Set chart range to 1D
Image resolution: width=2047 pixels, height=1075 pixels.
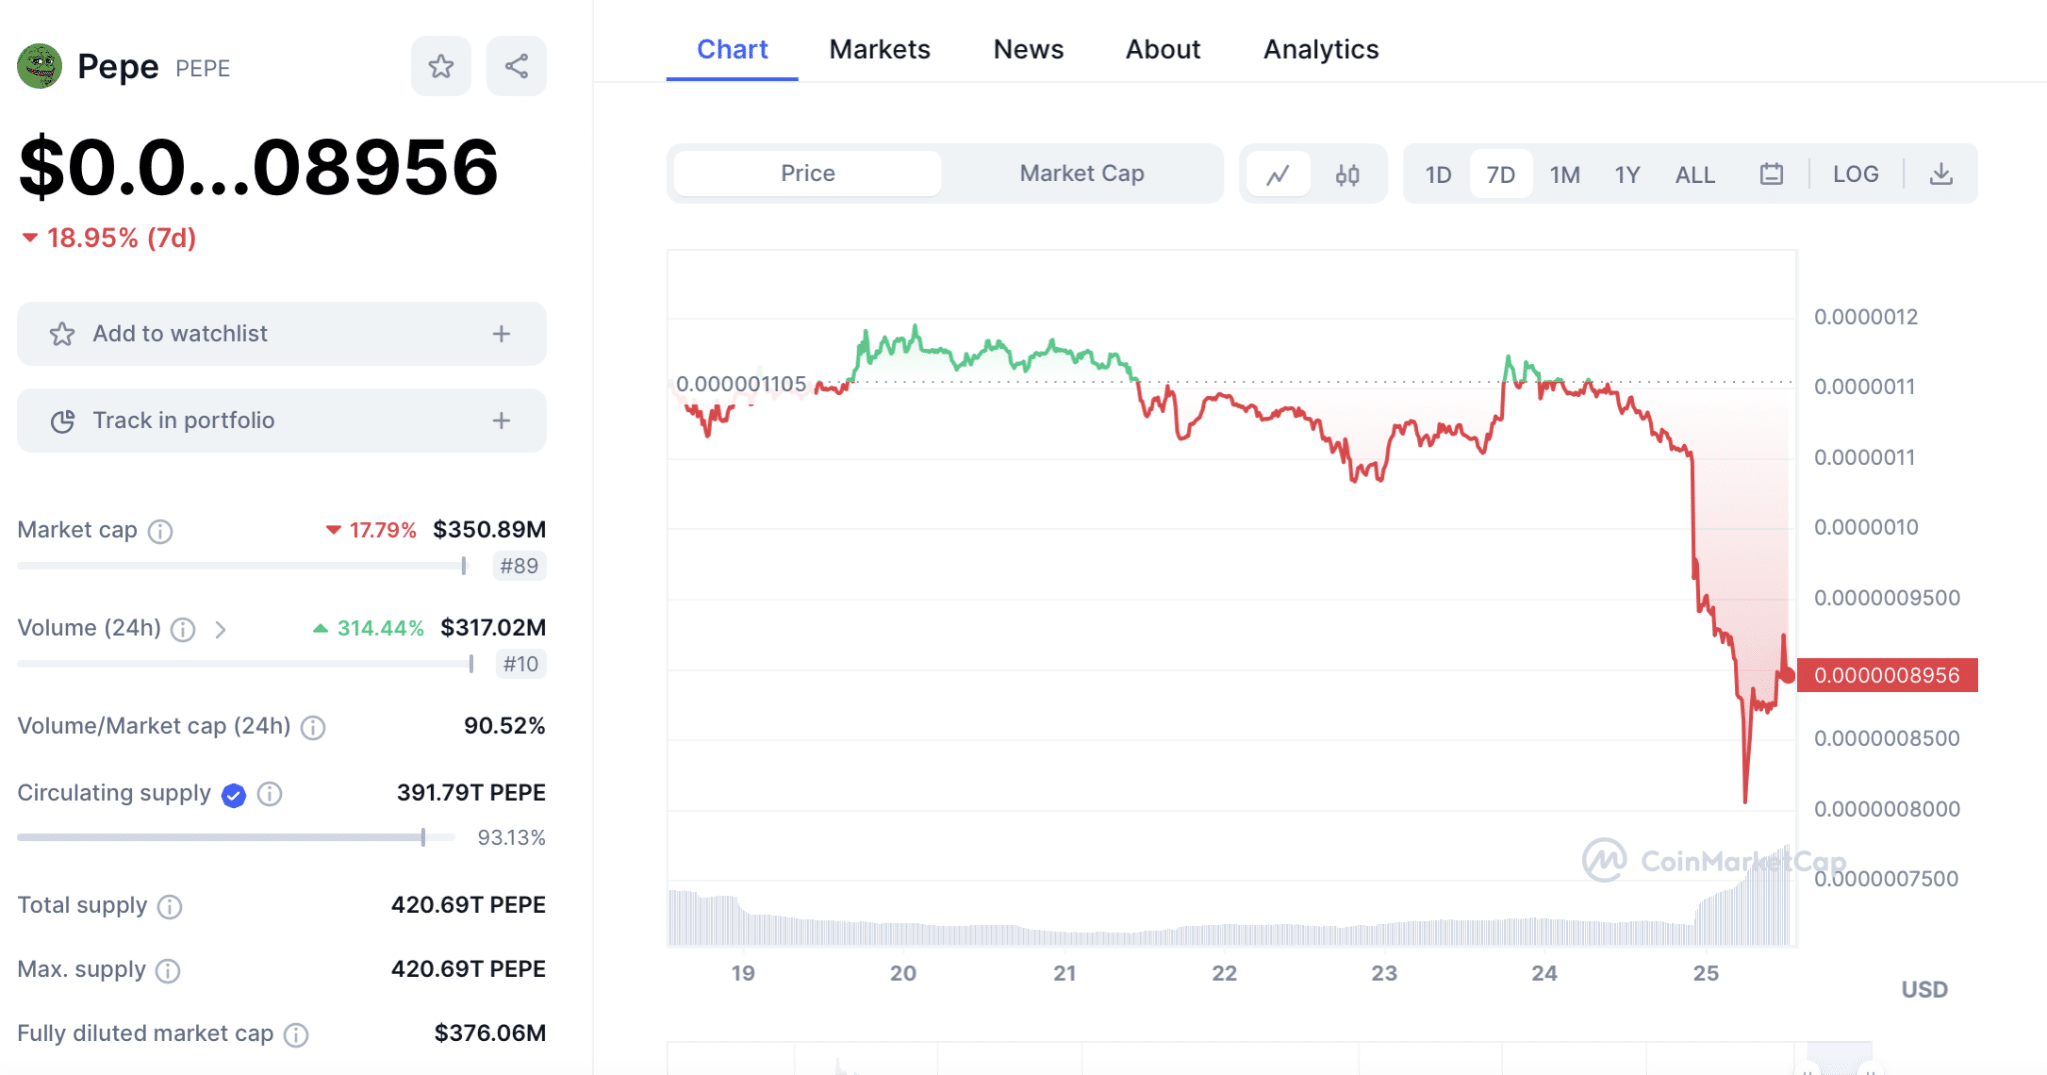(x=1438, y=175)
